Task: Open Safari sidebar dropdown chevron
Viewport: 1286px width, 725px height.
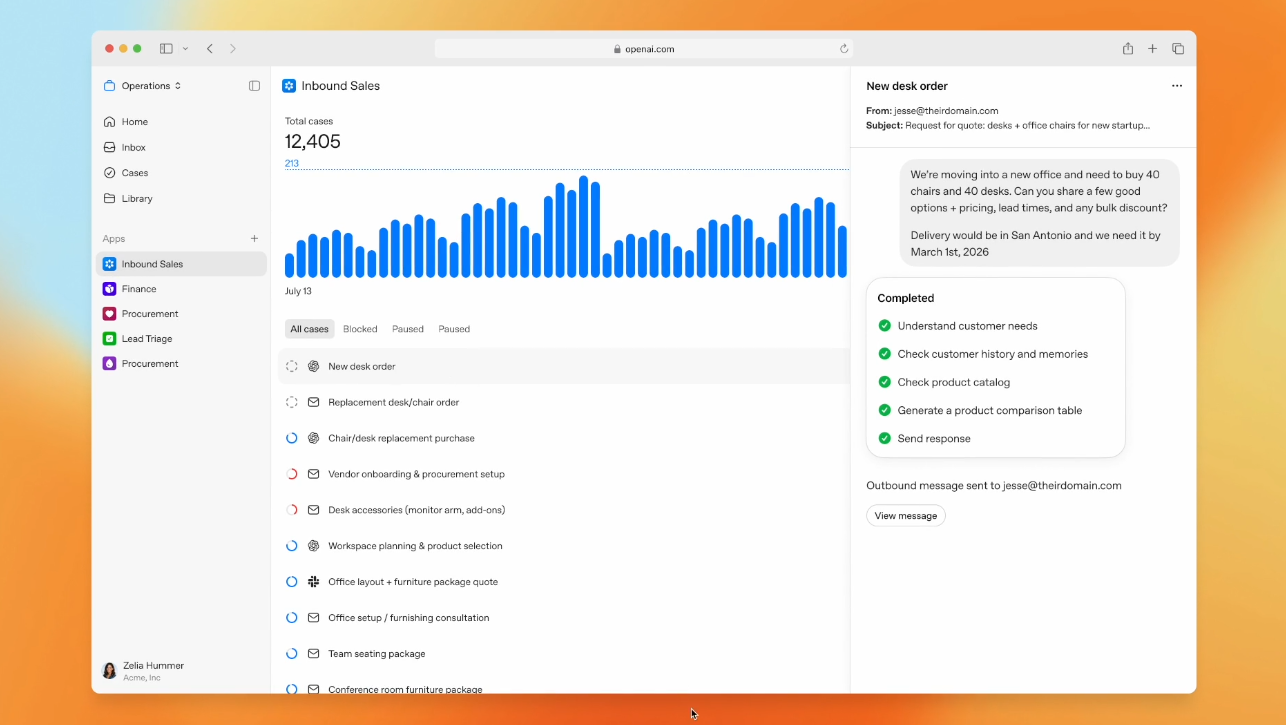Action: (x=185, y=49)
